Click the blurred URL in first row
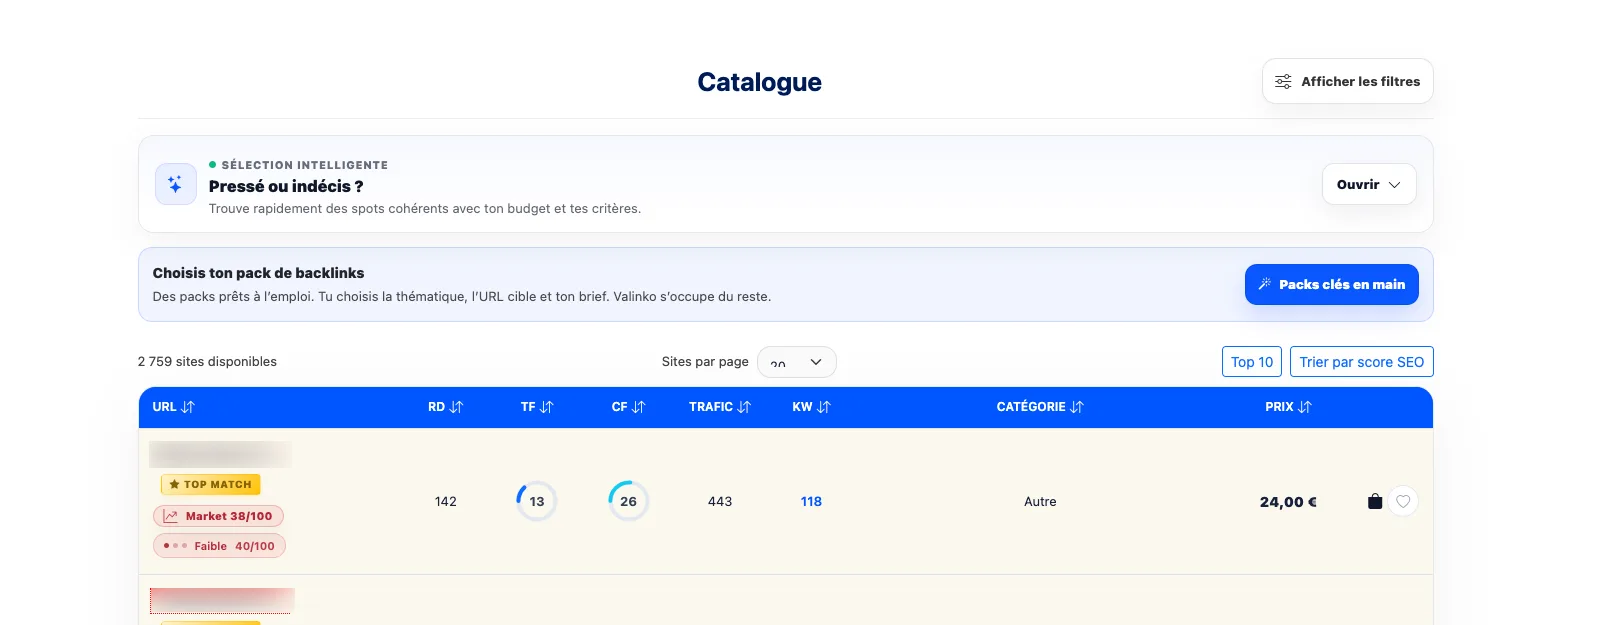1600x625 pixels. 220,454
